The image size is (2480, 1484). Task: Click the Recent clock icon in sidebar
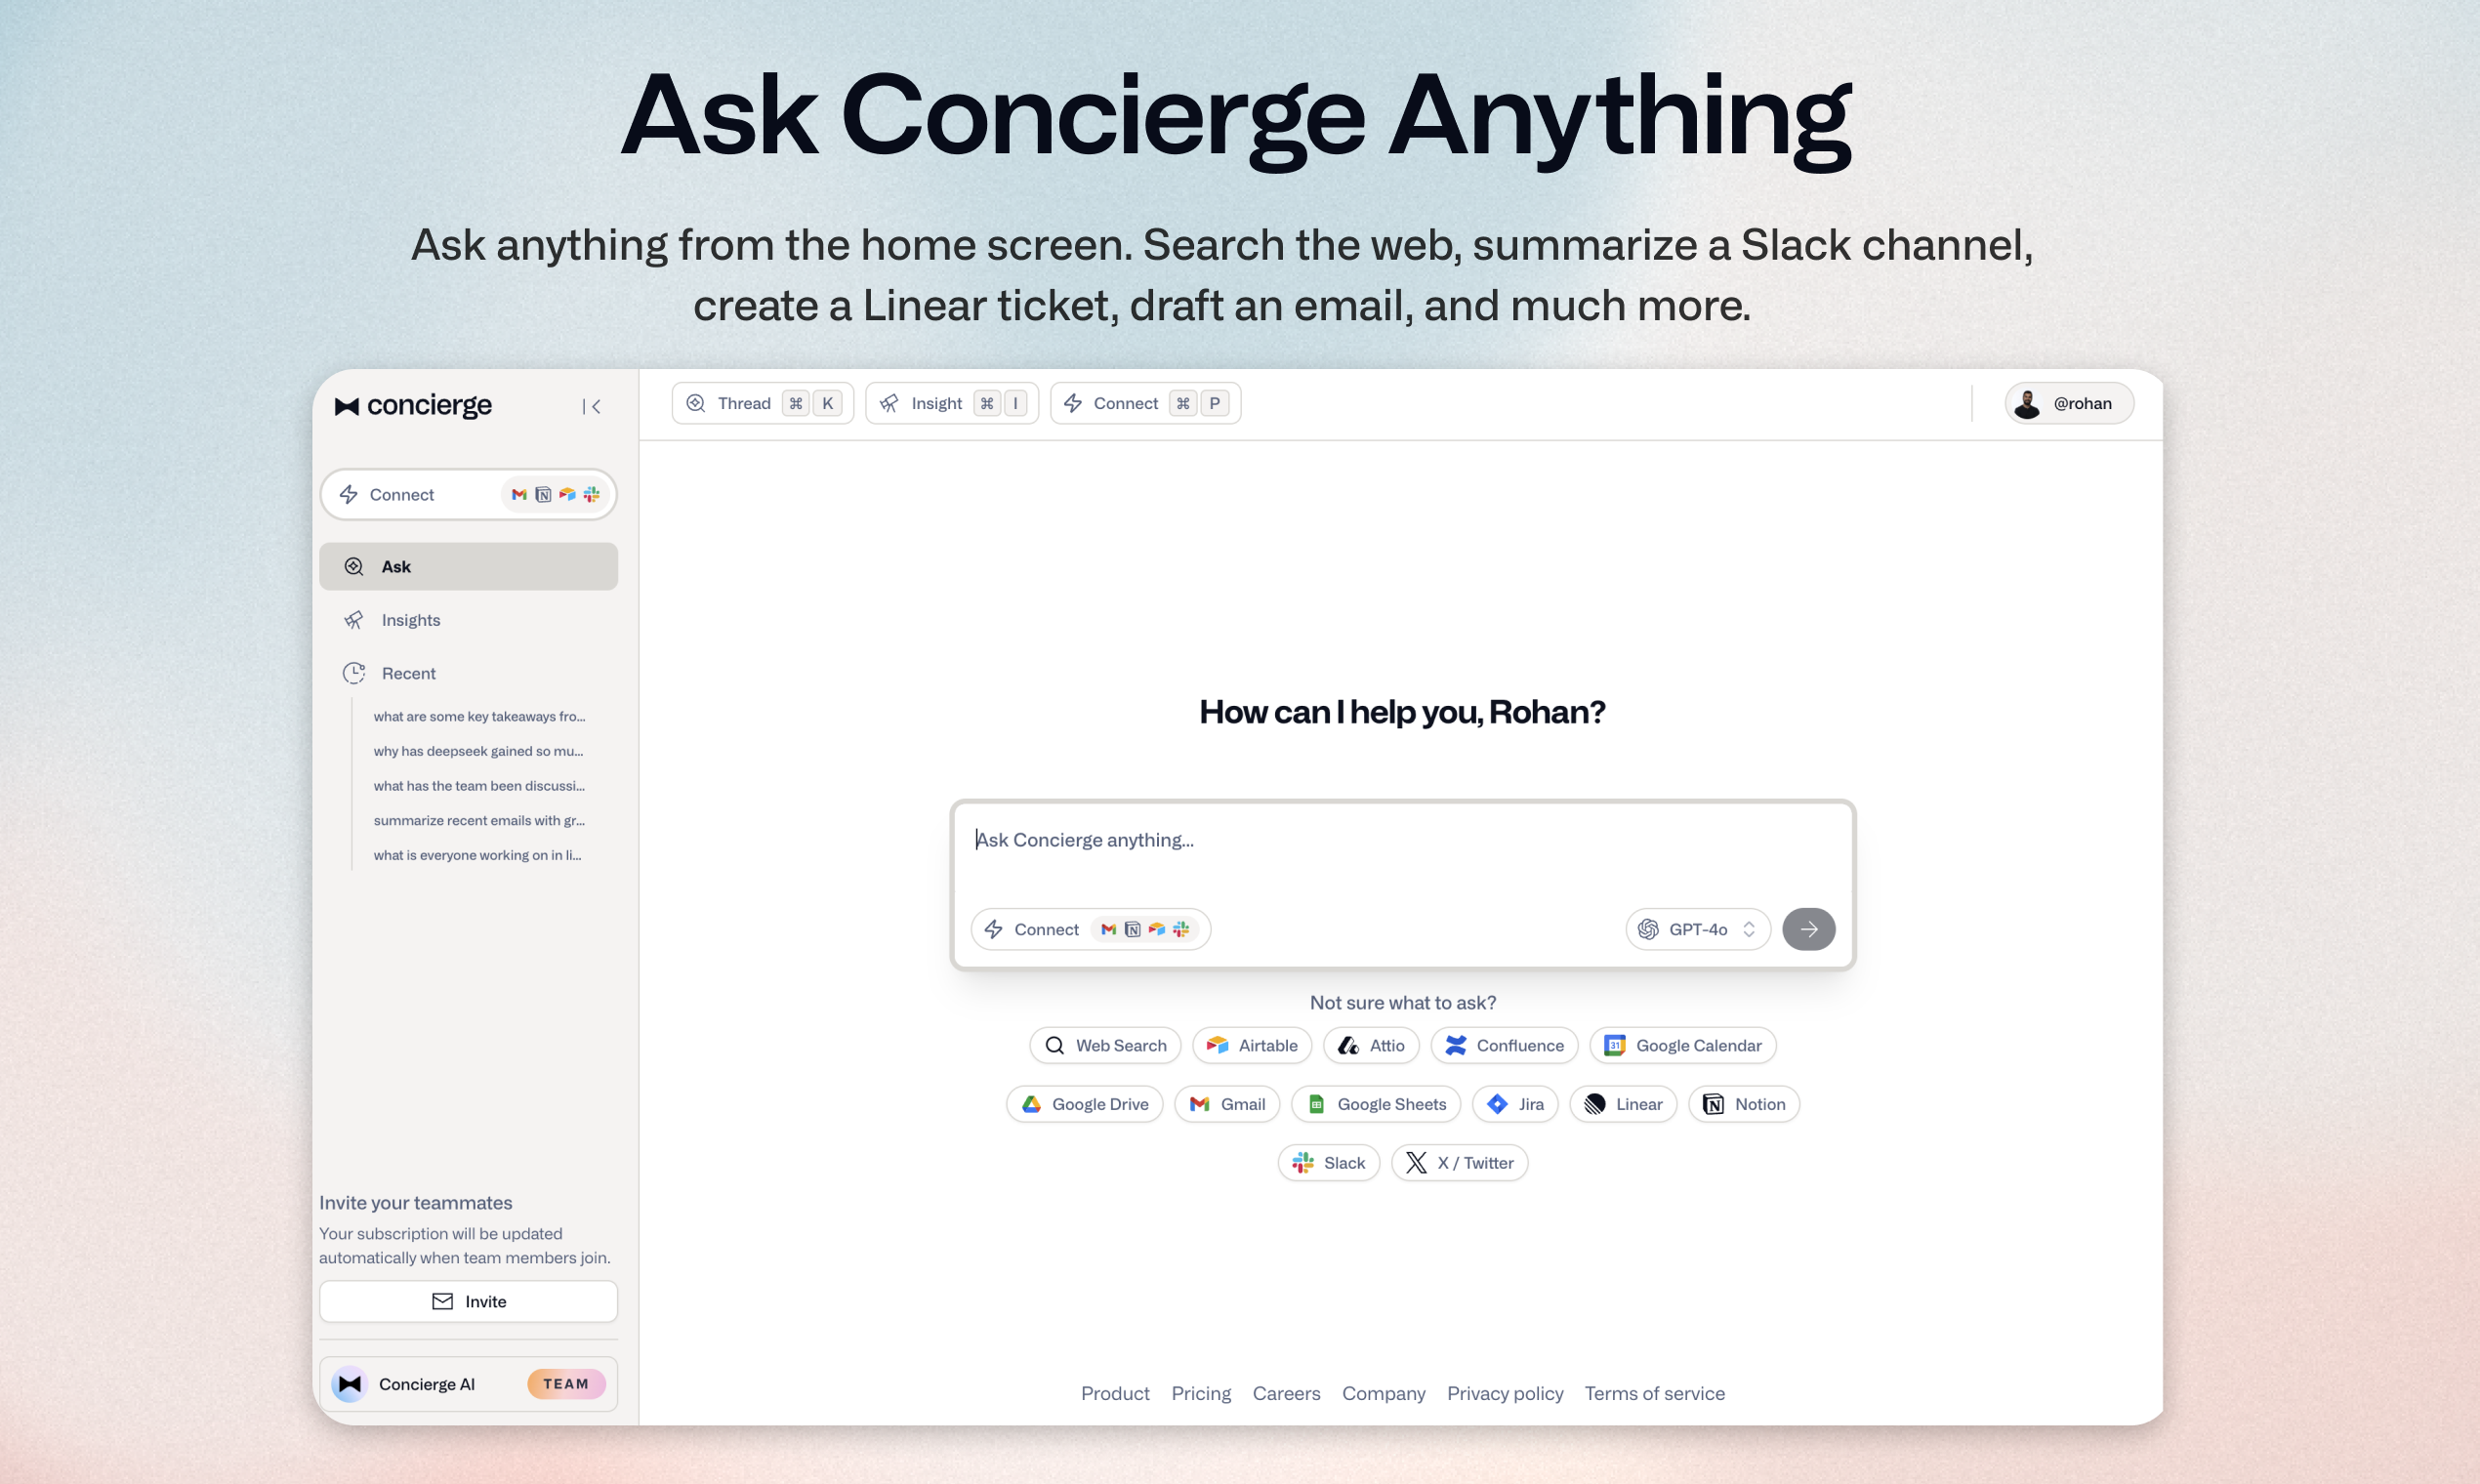click(x=353, y=673)
